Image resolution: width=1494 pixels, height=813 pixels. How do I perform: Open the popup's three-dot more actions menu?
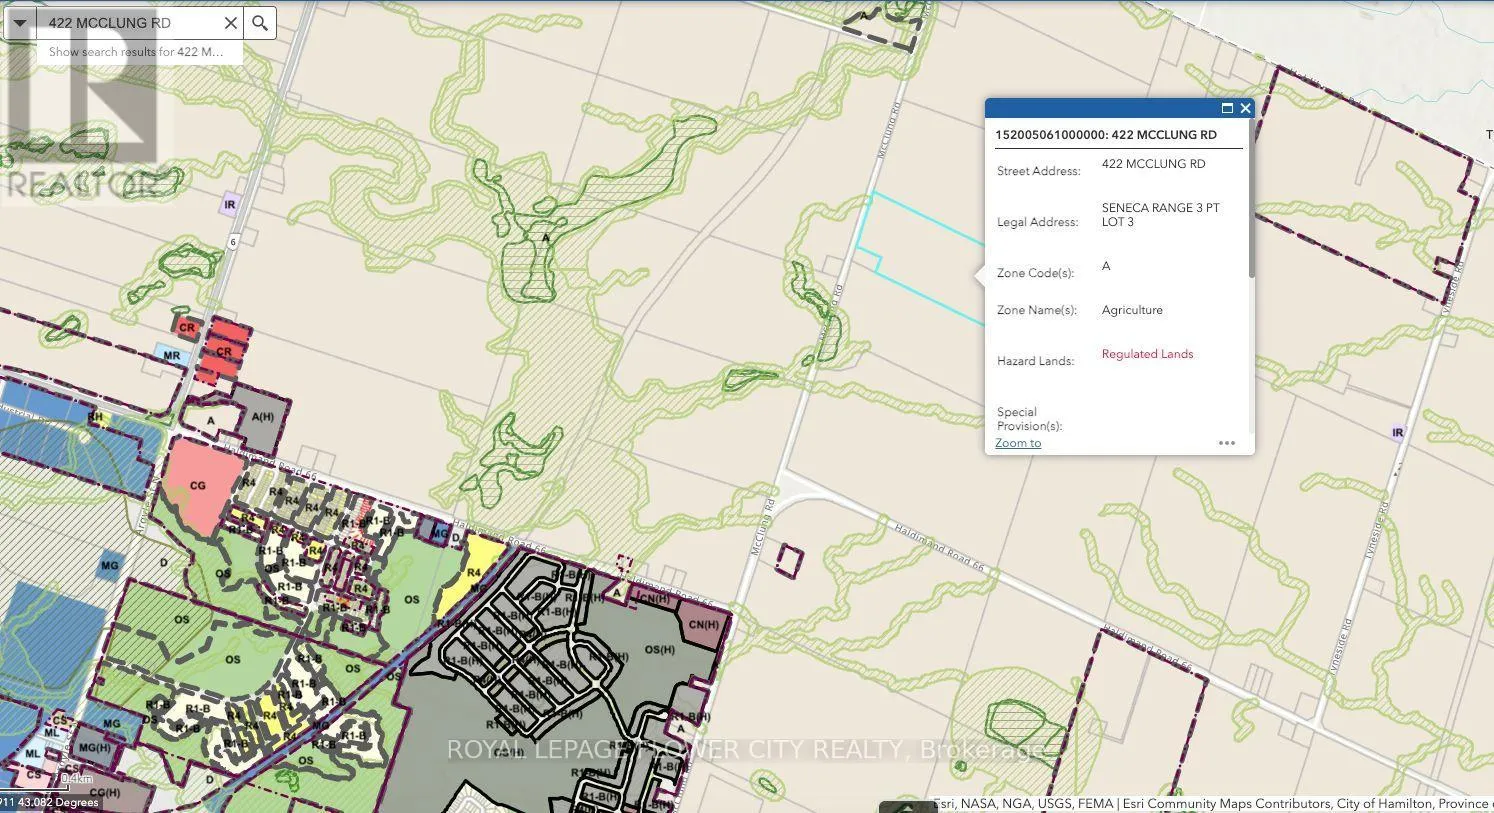(1227, 443)
